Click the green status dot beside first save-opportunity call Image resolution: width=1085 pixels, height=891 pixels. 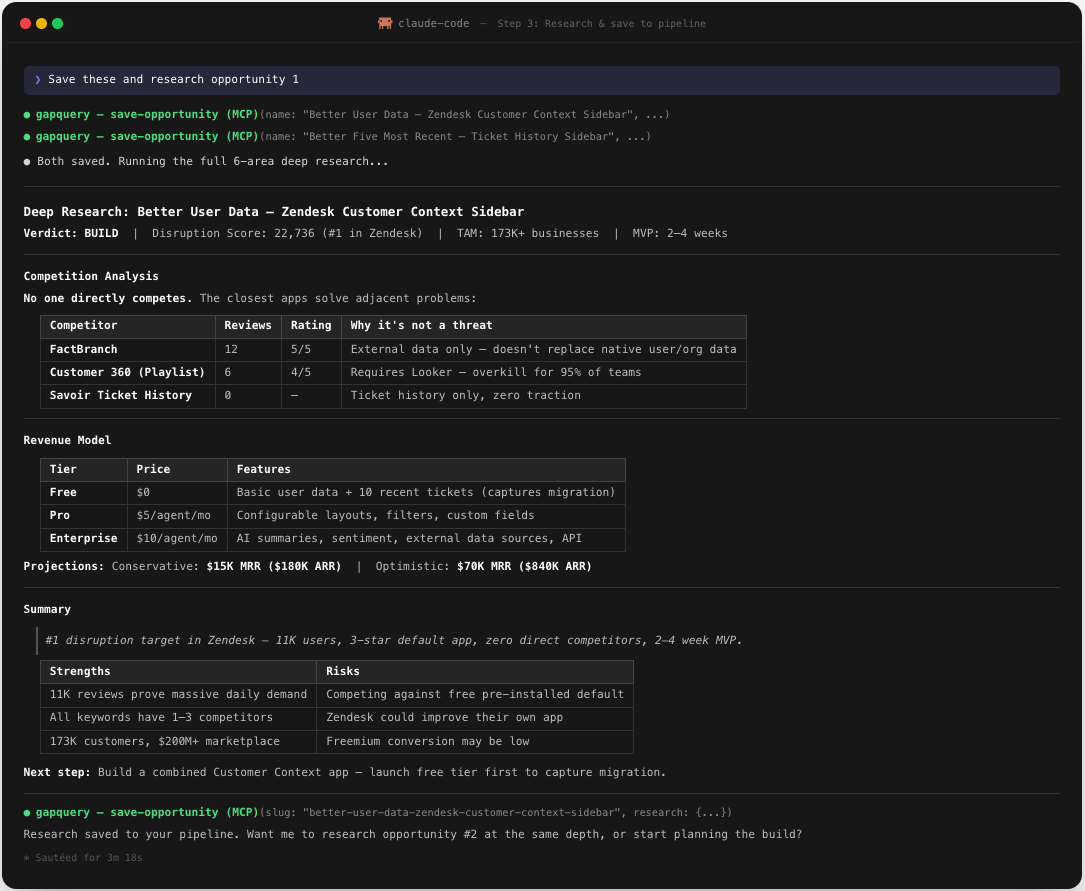coord(27,114)
